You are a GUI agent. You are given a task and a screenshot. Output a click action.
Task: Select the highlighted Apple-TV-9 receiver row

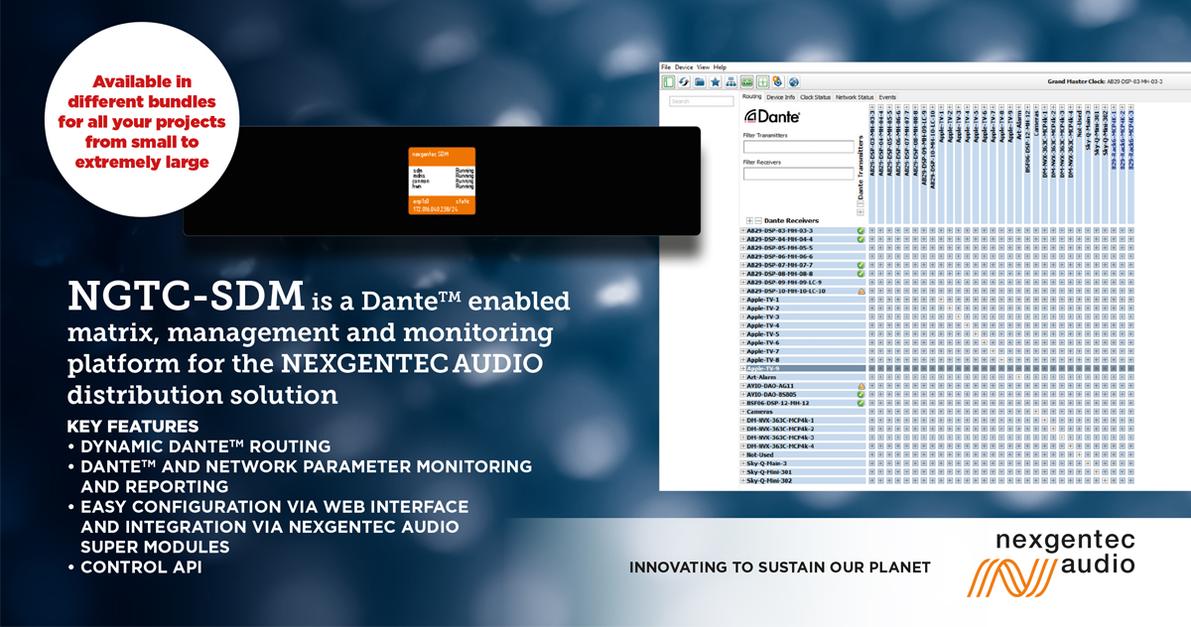pyautogui.click(x=800, y=369)
